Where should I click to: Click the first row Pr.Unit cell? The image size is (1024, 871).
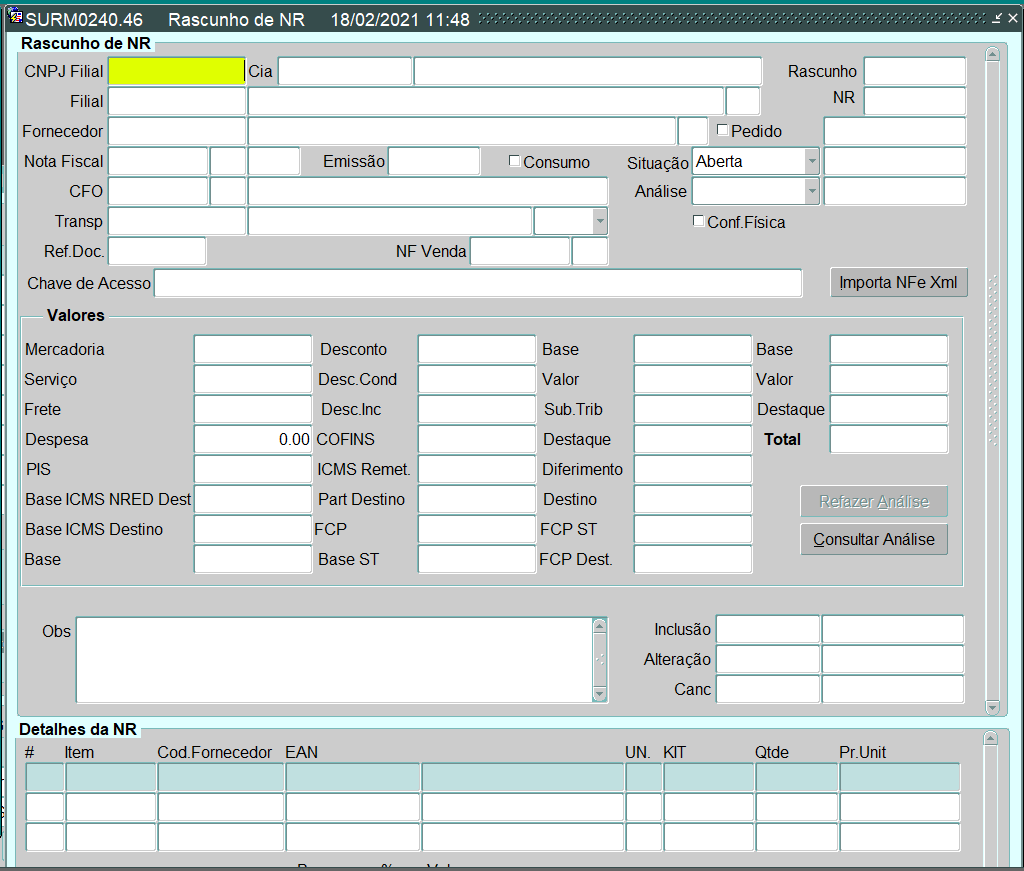point(900,778)
